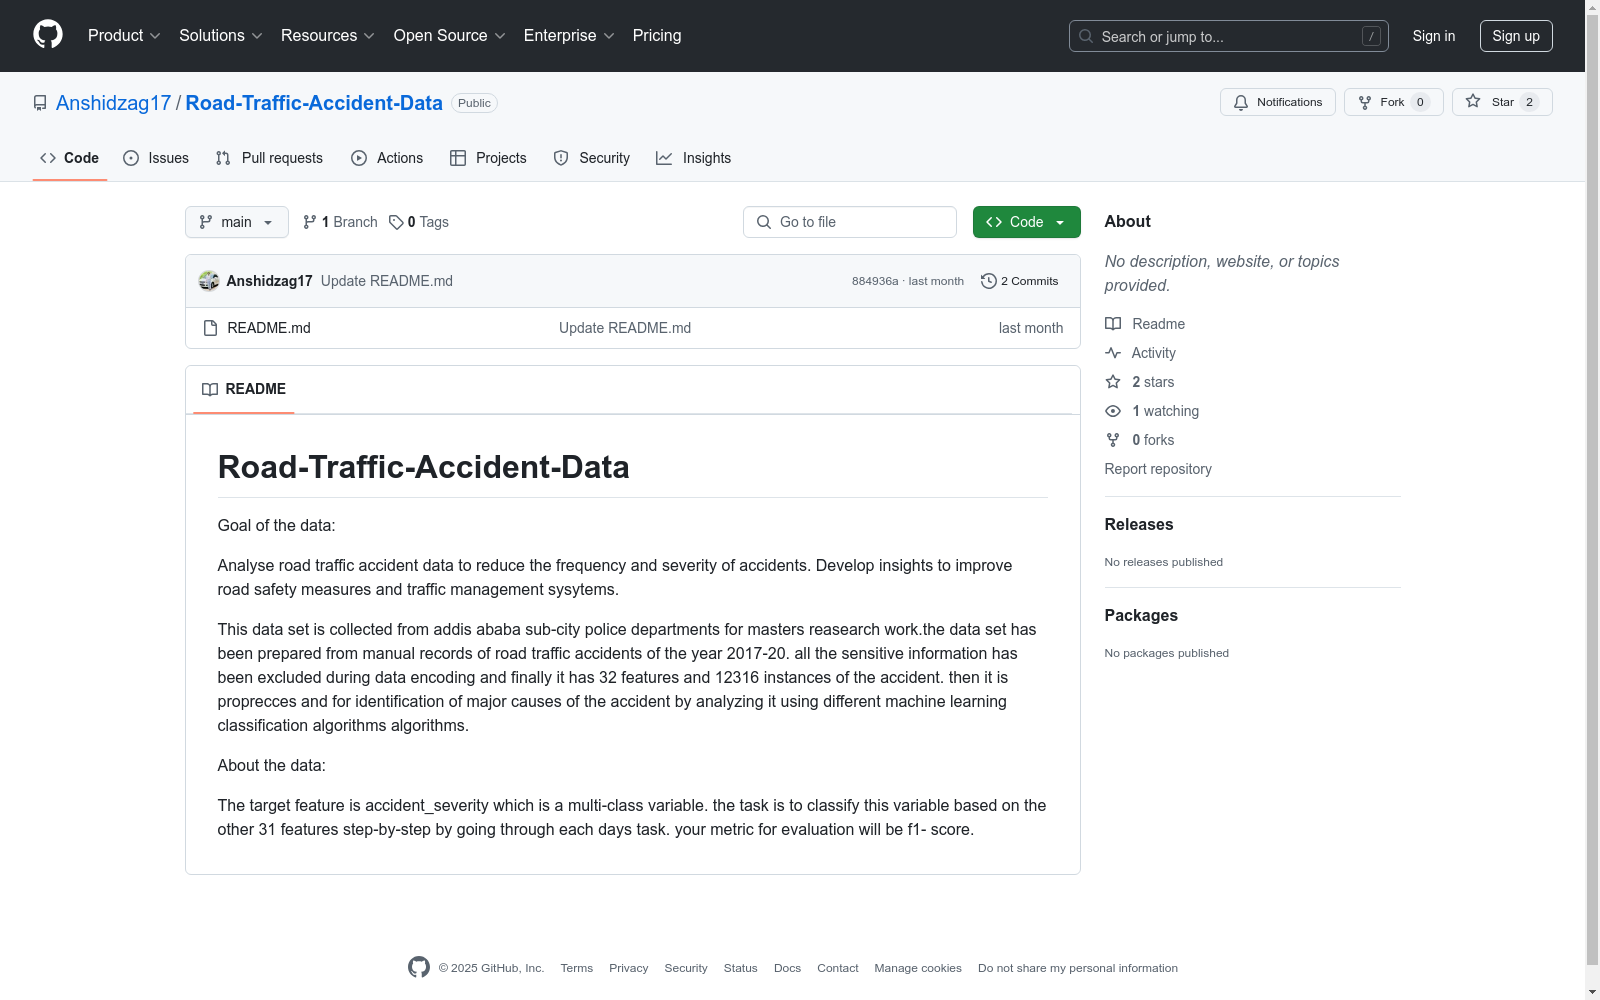
Task: Click the GitHub logo in header
Action: click(x=48, y=35)
